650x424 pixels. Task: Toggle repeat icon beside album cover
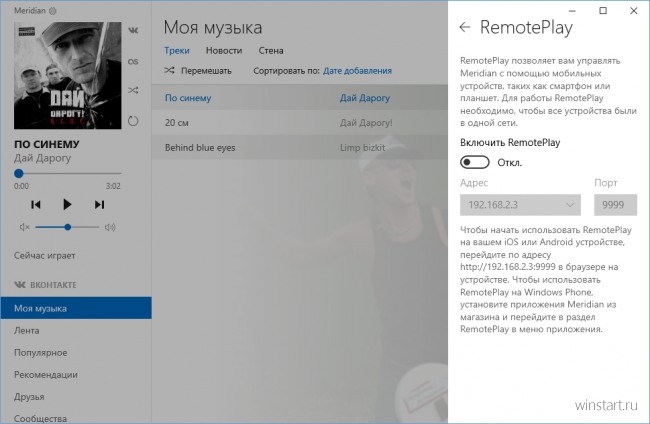[133, 121]
